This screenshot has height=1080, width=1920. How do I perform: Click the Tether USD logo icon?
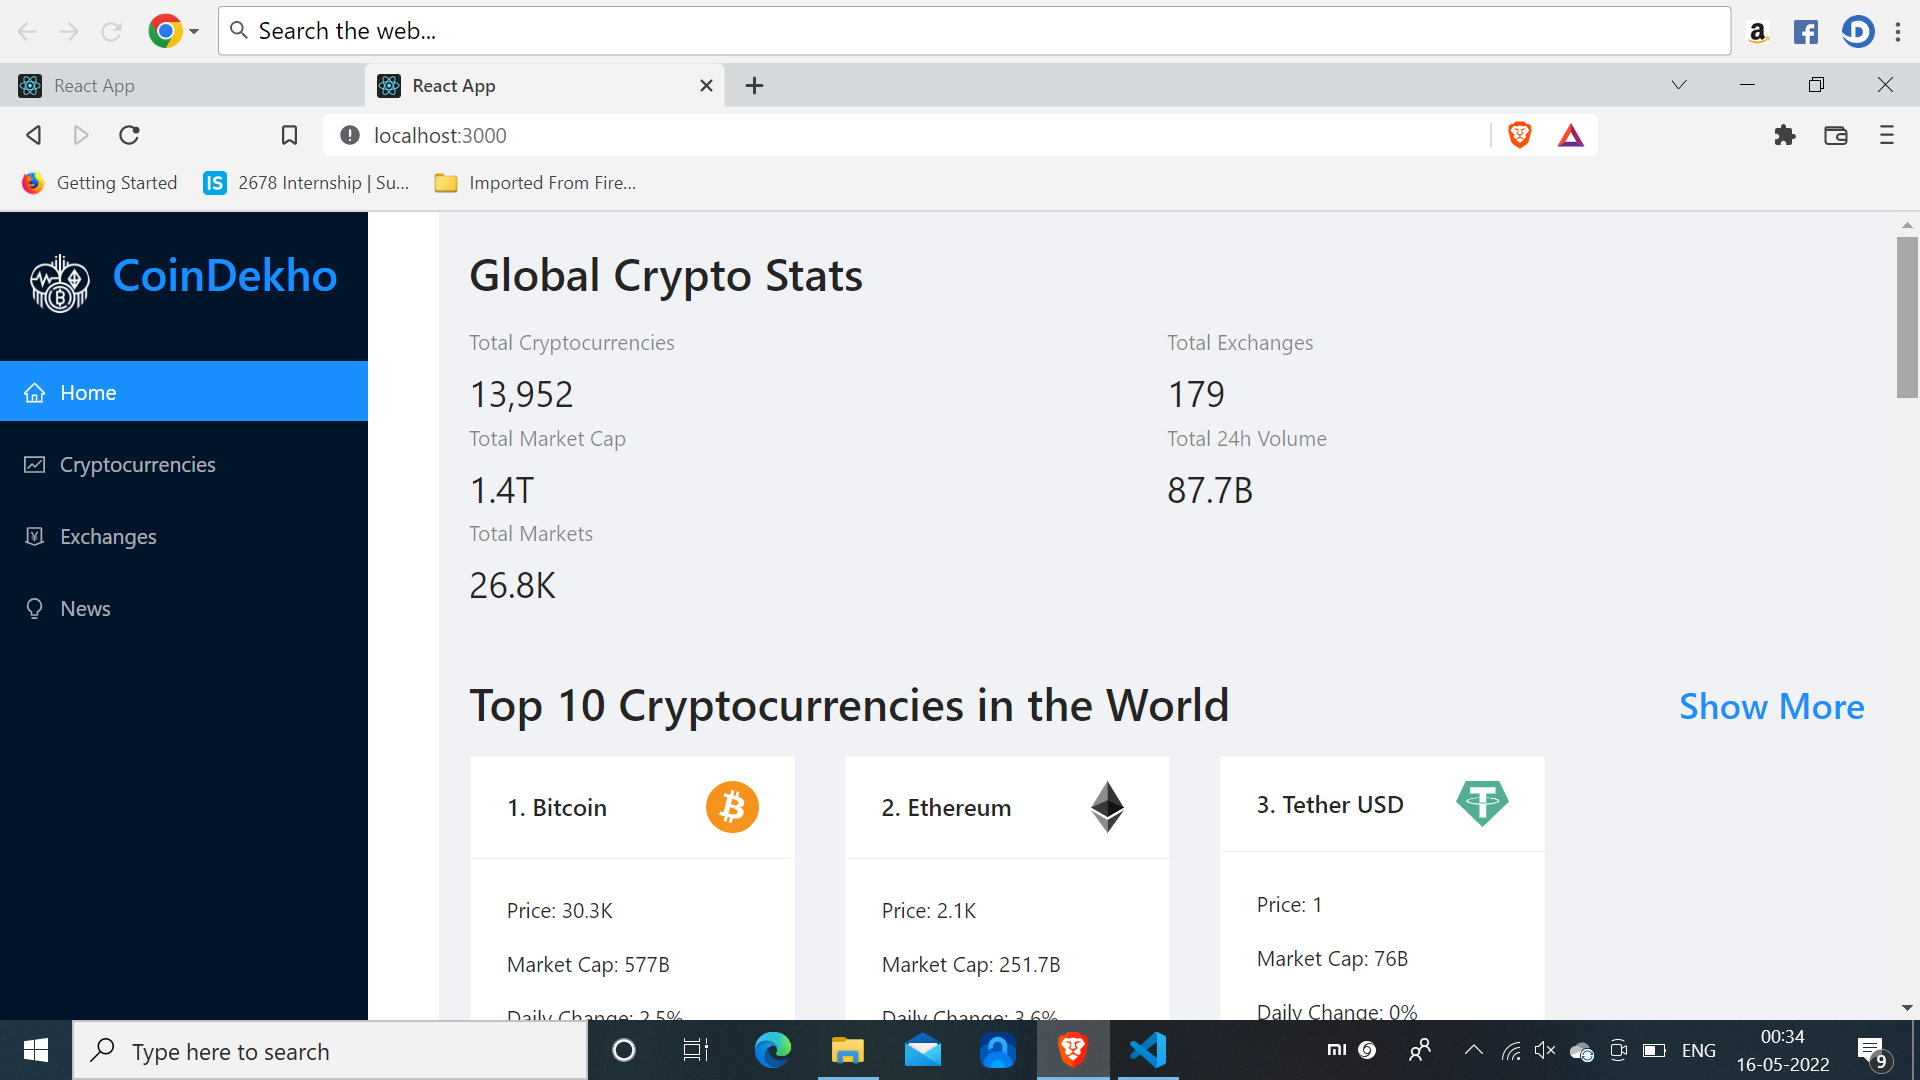1481,803
